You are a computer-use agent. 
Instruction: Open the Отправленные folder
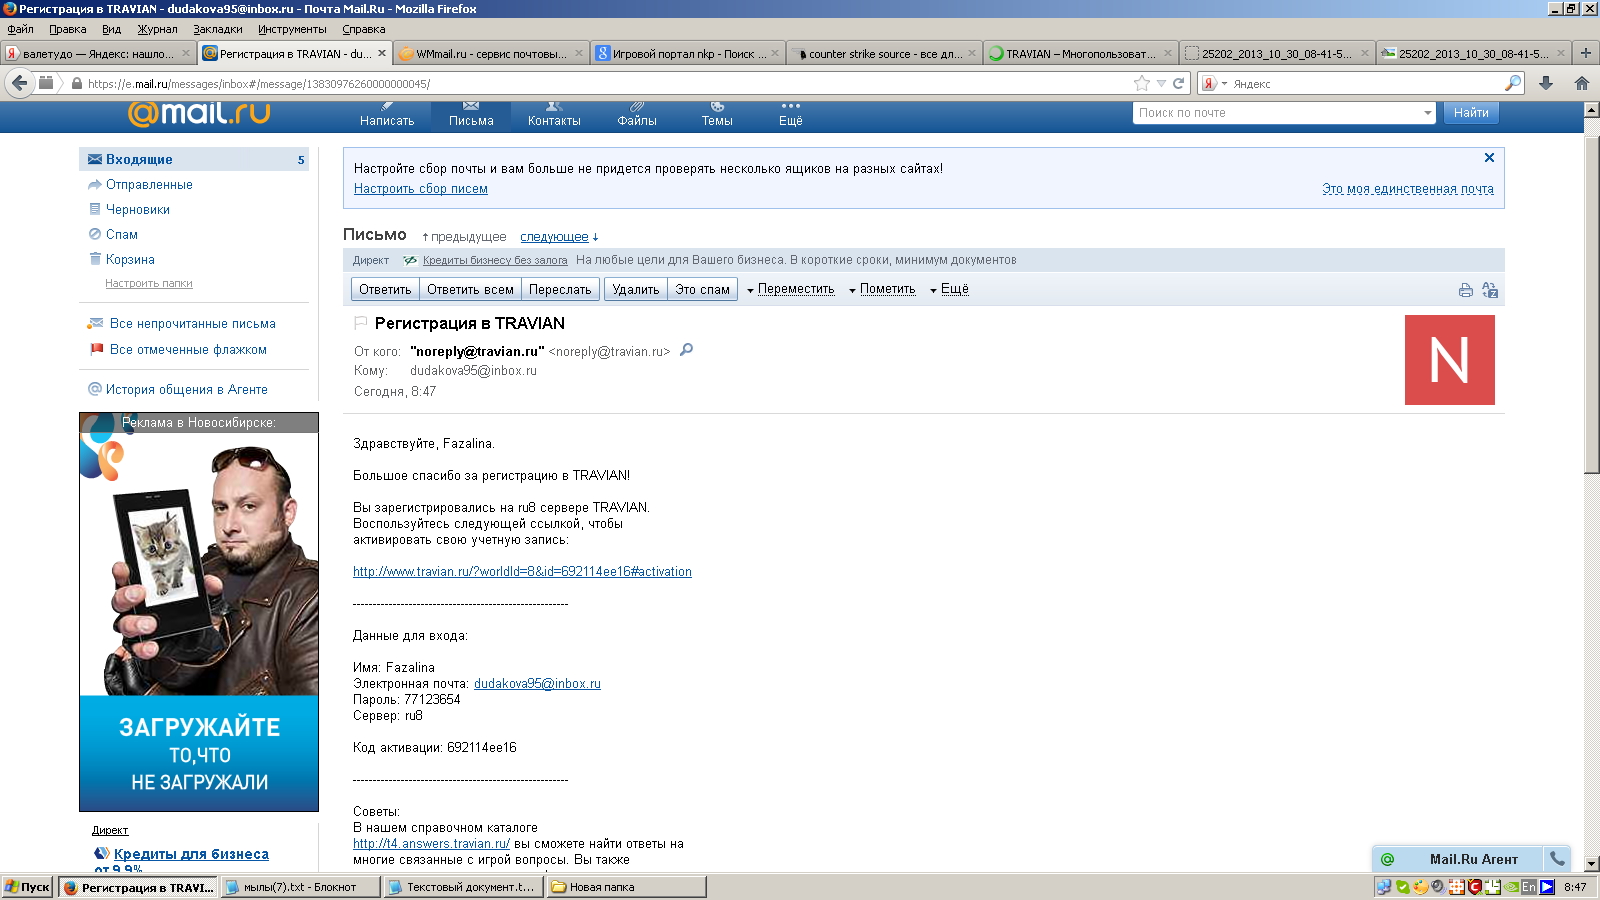(149, 185)
